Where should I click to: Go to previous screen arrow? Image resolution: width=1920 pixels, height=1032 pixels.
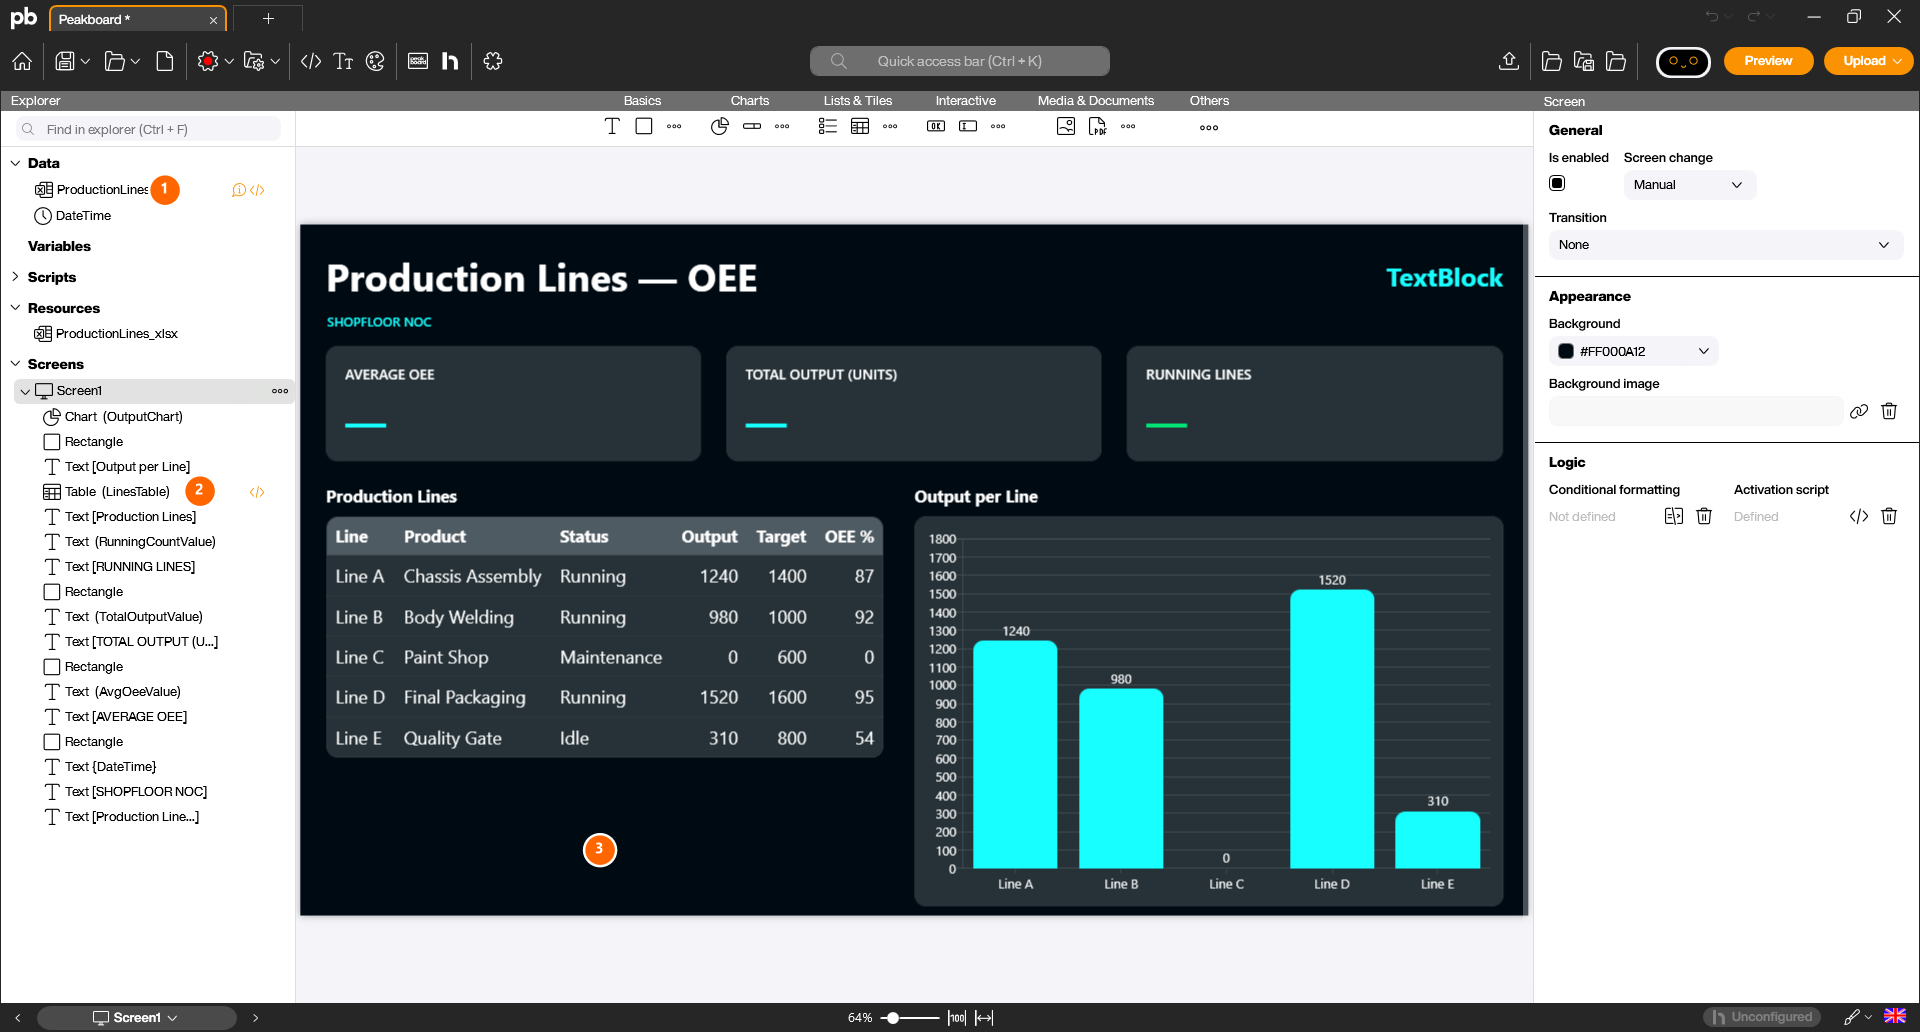pyautogui.click(x=18, y=1017)
